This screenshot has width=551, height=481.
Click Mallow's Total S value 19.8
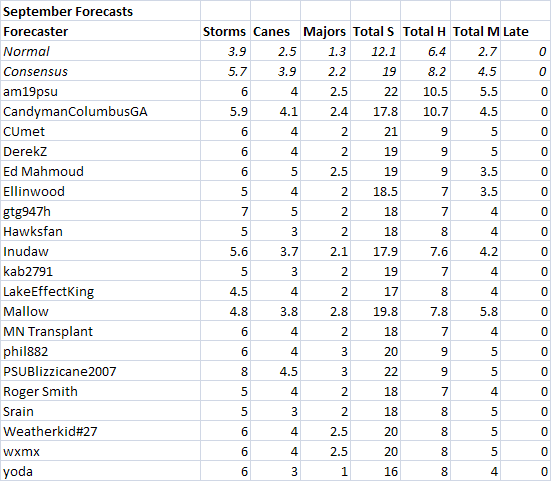pyautogui.click(x=375, y=311)
